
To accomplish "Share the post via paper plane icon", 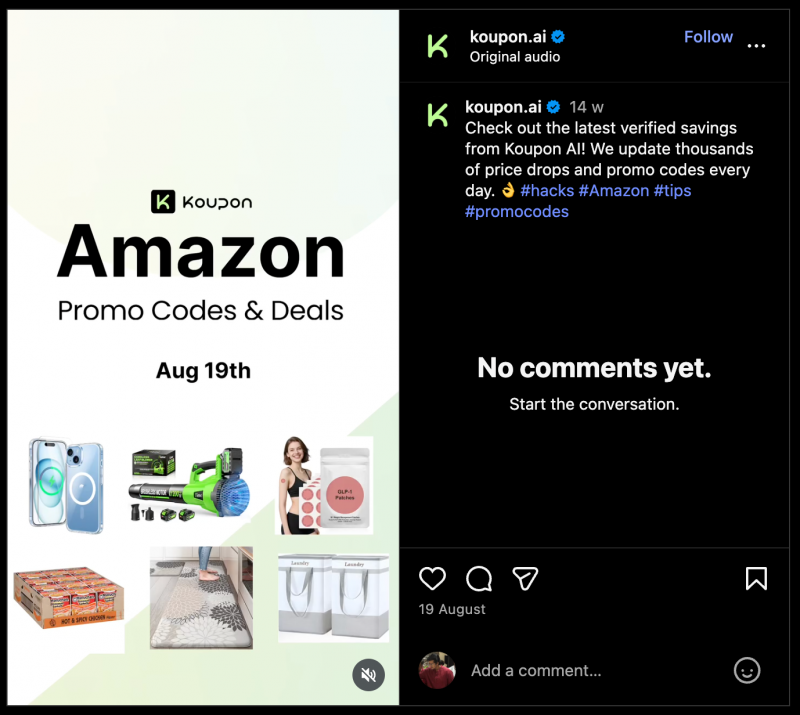I will click(525, 579).
